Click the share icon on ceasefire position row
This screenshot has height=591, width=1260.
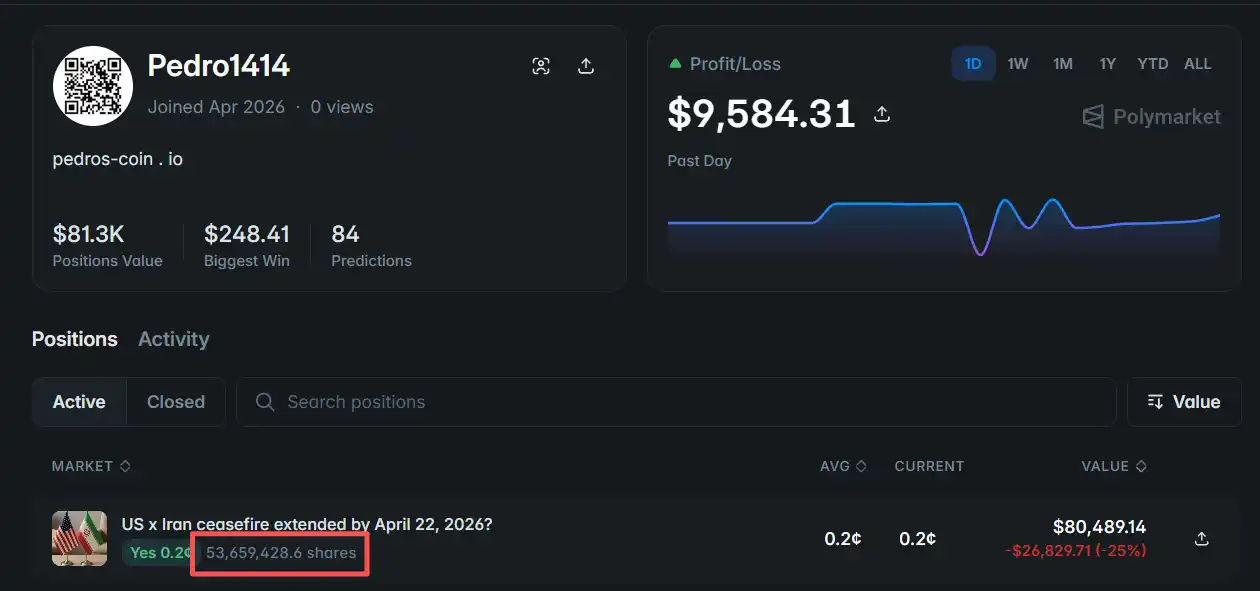coord(1202,539)
